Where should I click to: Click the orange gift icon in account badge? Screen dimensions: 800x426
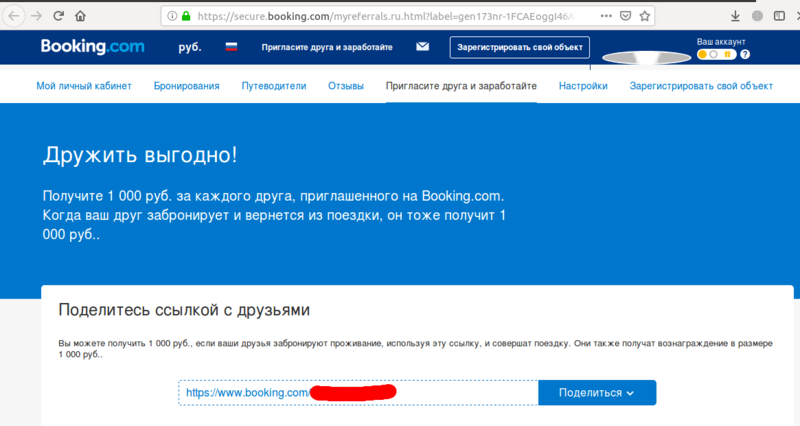click(728, 54)
